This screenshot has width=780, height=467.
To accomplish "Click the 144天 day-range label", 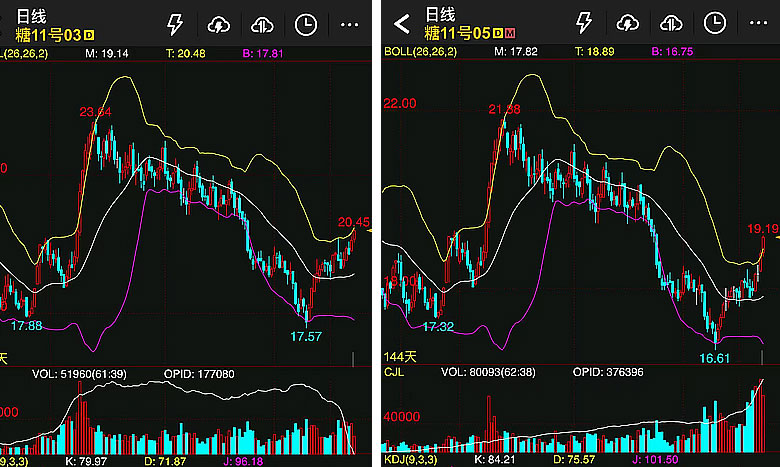I will [400, 357].
